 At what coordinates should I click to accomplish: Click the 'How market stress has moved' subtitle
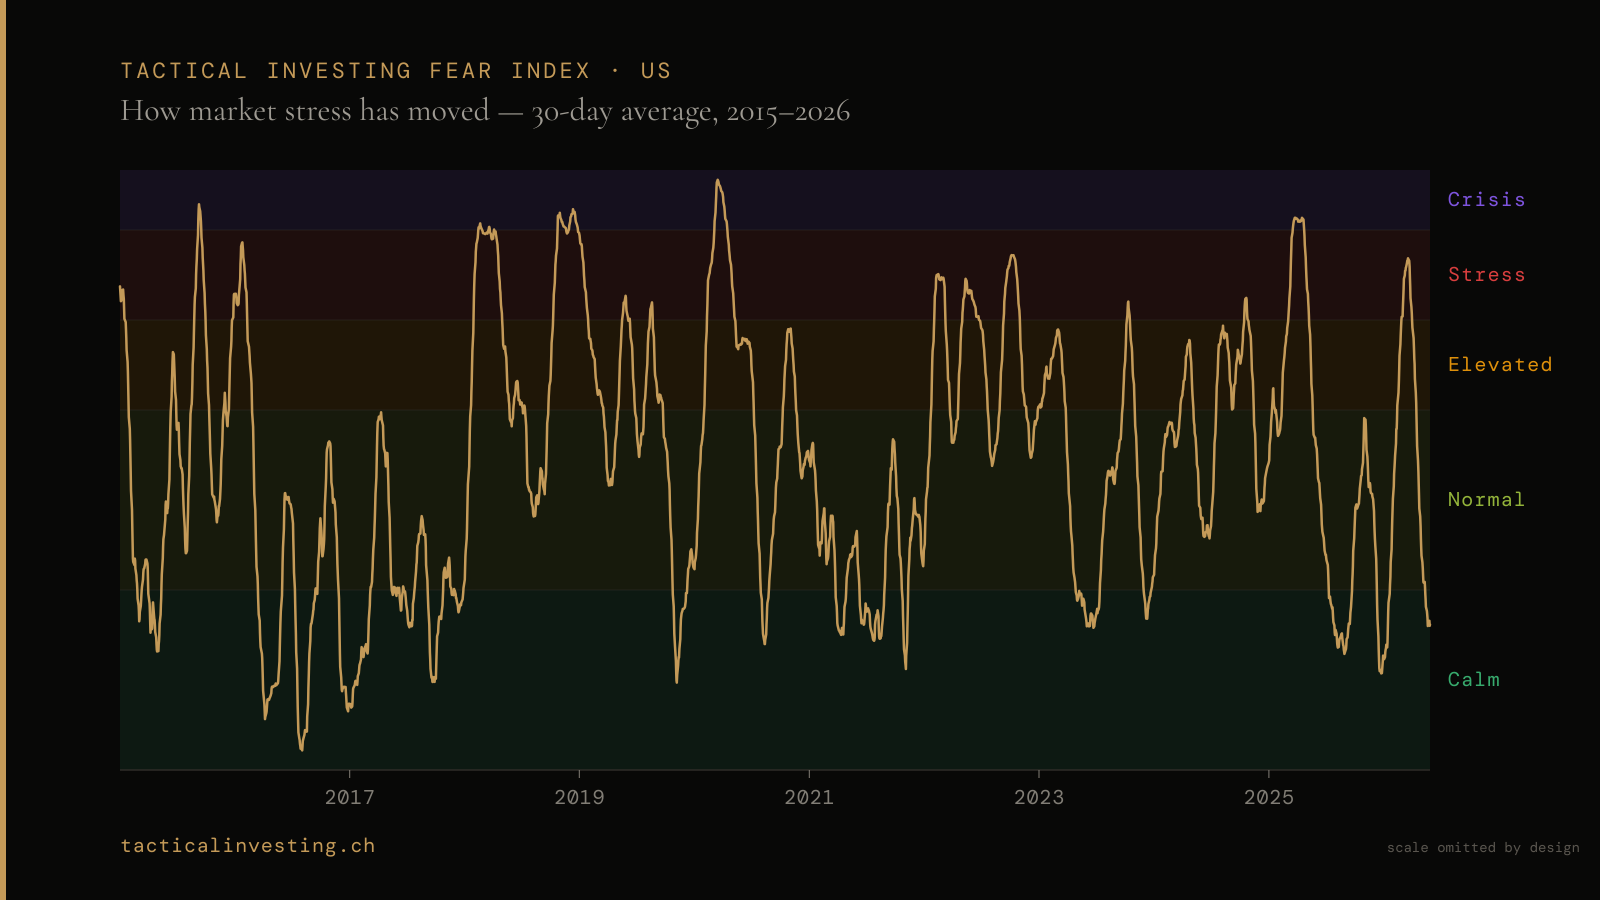[x=485, y=111]
